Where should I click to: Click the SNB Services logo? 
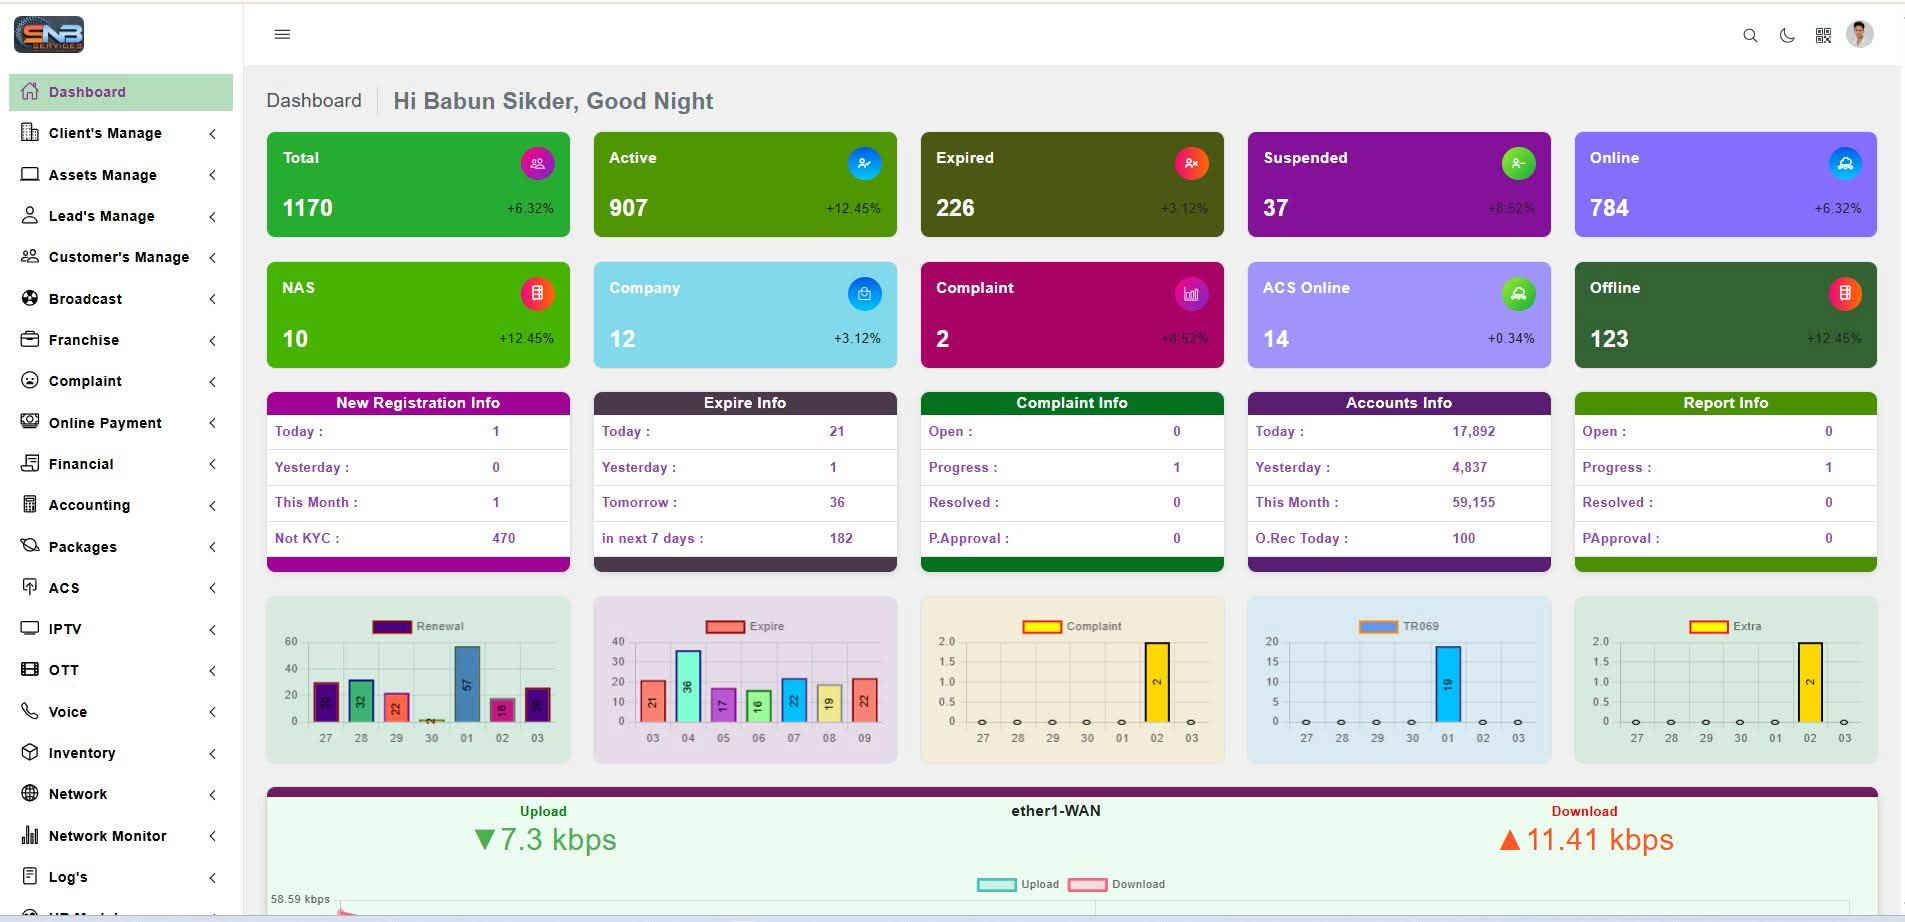click(49, 35)
